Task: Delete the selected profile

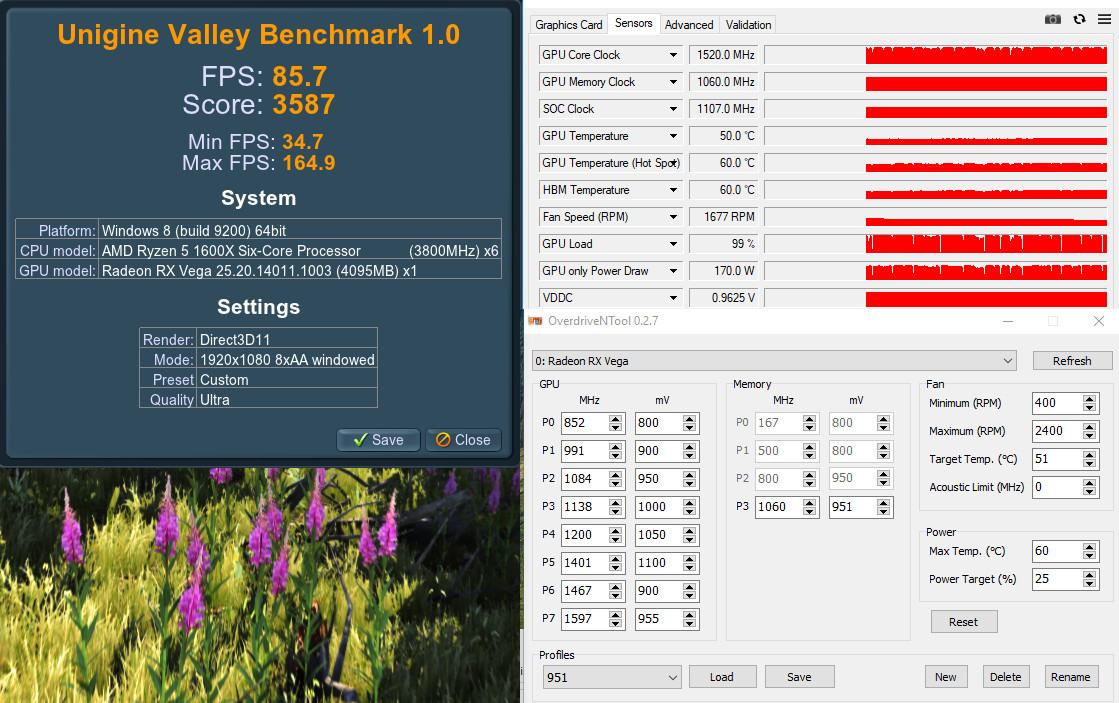Action: coord(1006,677)
